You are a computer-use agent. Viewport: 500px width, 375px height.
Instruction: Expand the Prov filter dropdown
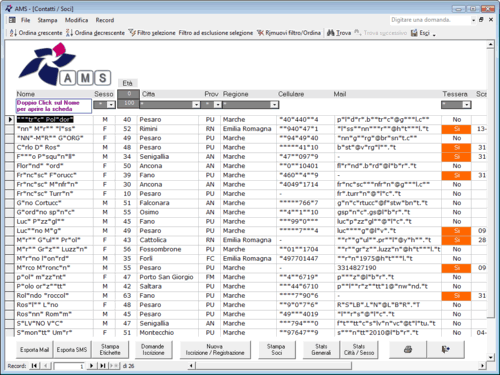(x=217, y=105)
